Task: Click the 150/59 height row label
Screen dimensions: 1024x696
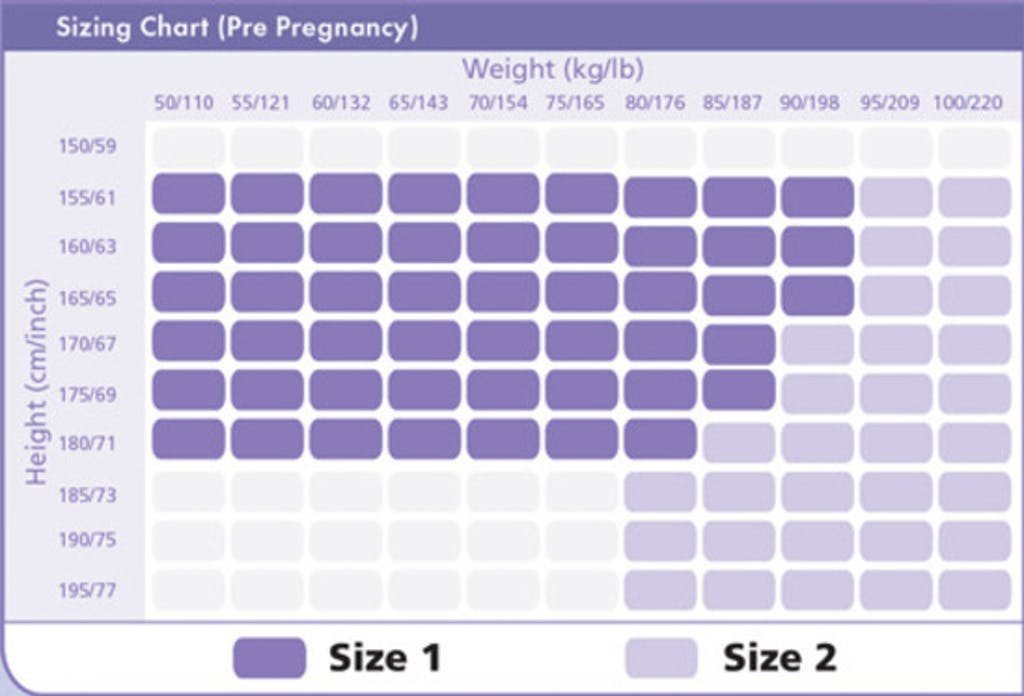Action: 86,147
